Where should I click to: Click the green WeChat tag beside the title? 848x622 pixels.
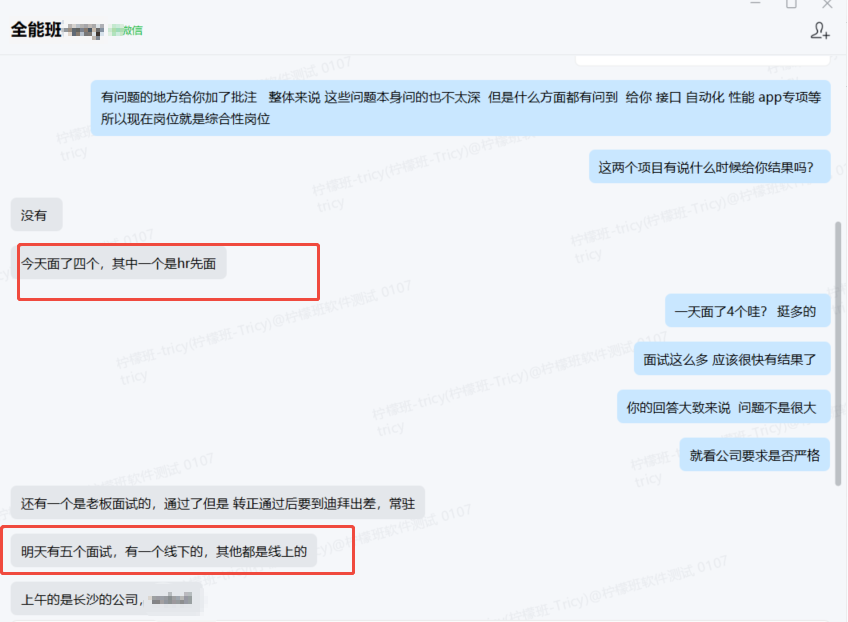[127, 30]
